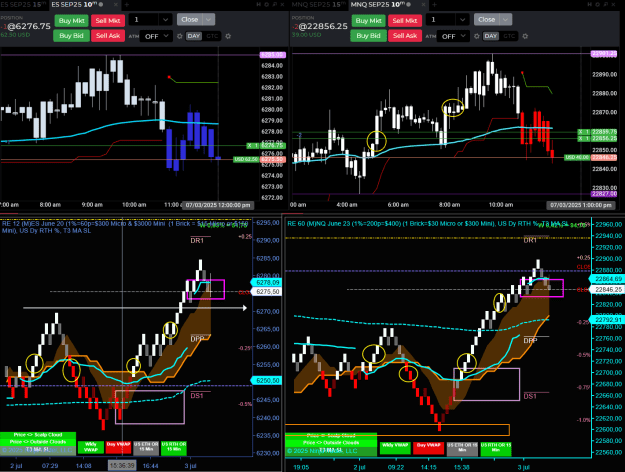Image resolution: width=625 pixels, height=472 pixels.
Task: Click Buy Mkt in MNQ panel
Action: [x=369, y=21]
